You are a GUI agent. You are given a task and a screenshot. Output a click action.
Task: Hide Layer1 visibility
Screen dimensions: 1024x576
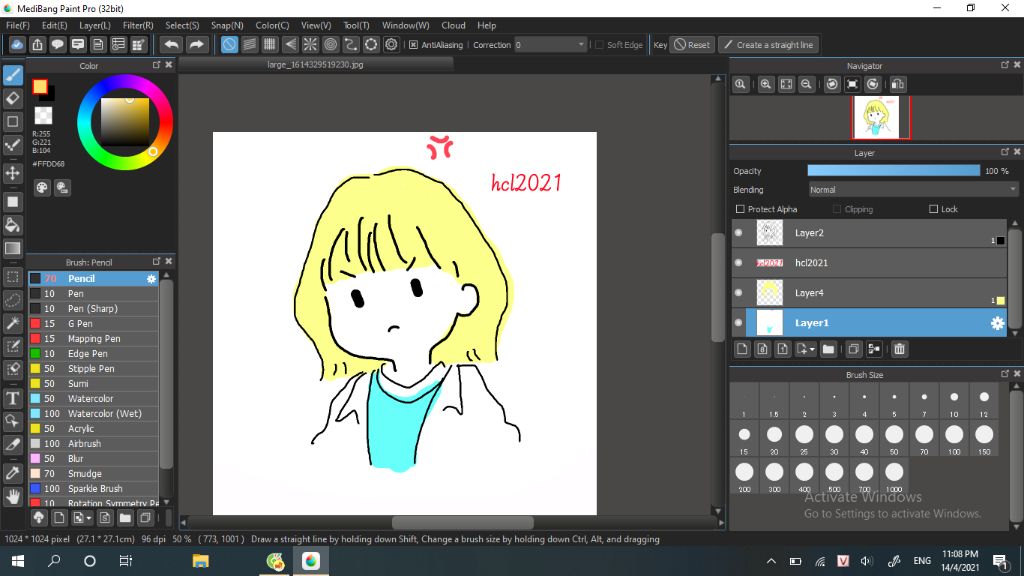[x=739, y=323]
